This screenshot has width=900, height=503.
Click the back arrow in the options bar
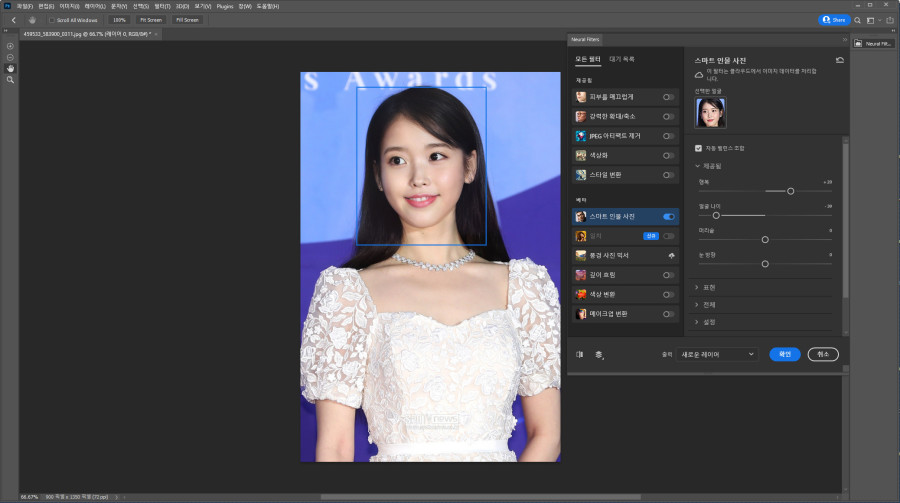(14, 20)
